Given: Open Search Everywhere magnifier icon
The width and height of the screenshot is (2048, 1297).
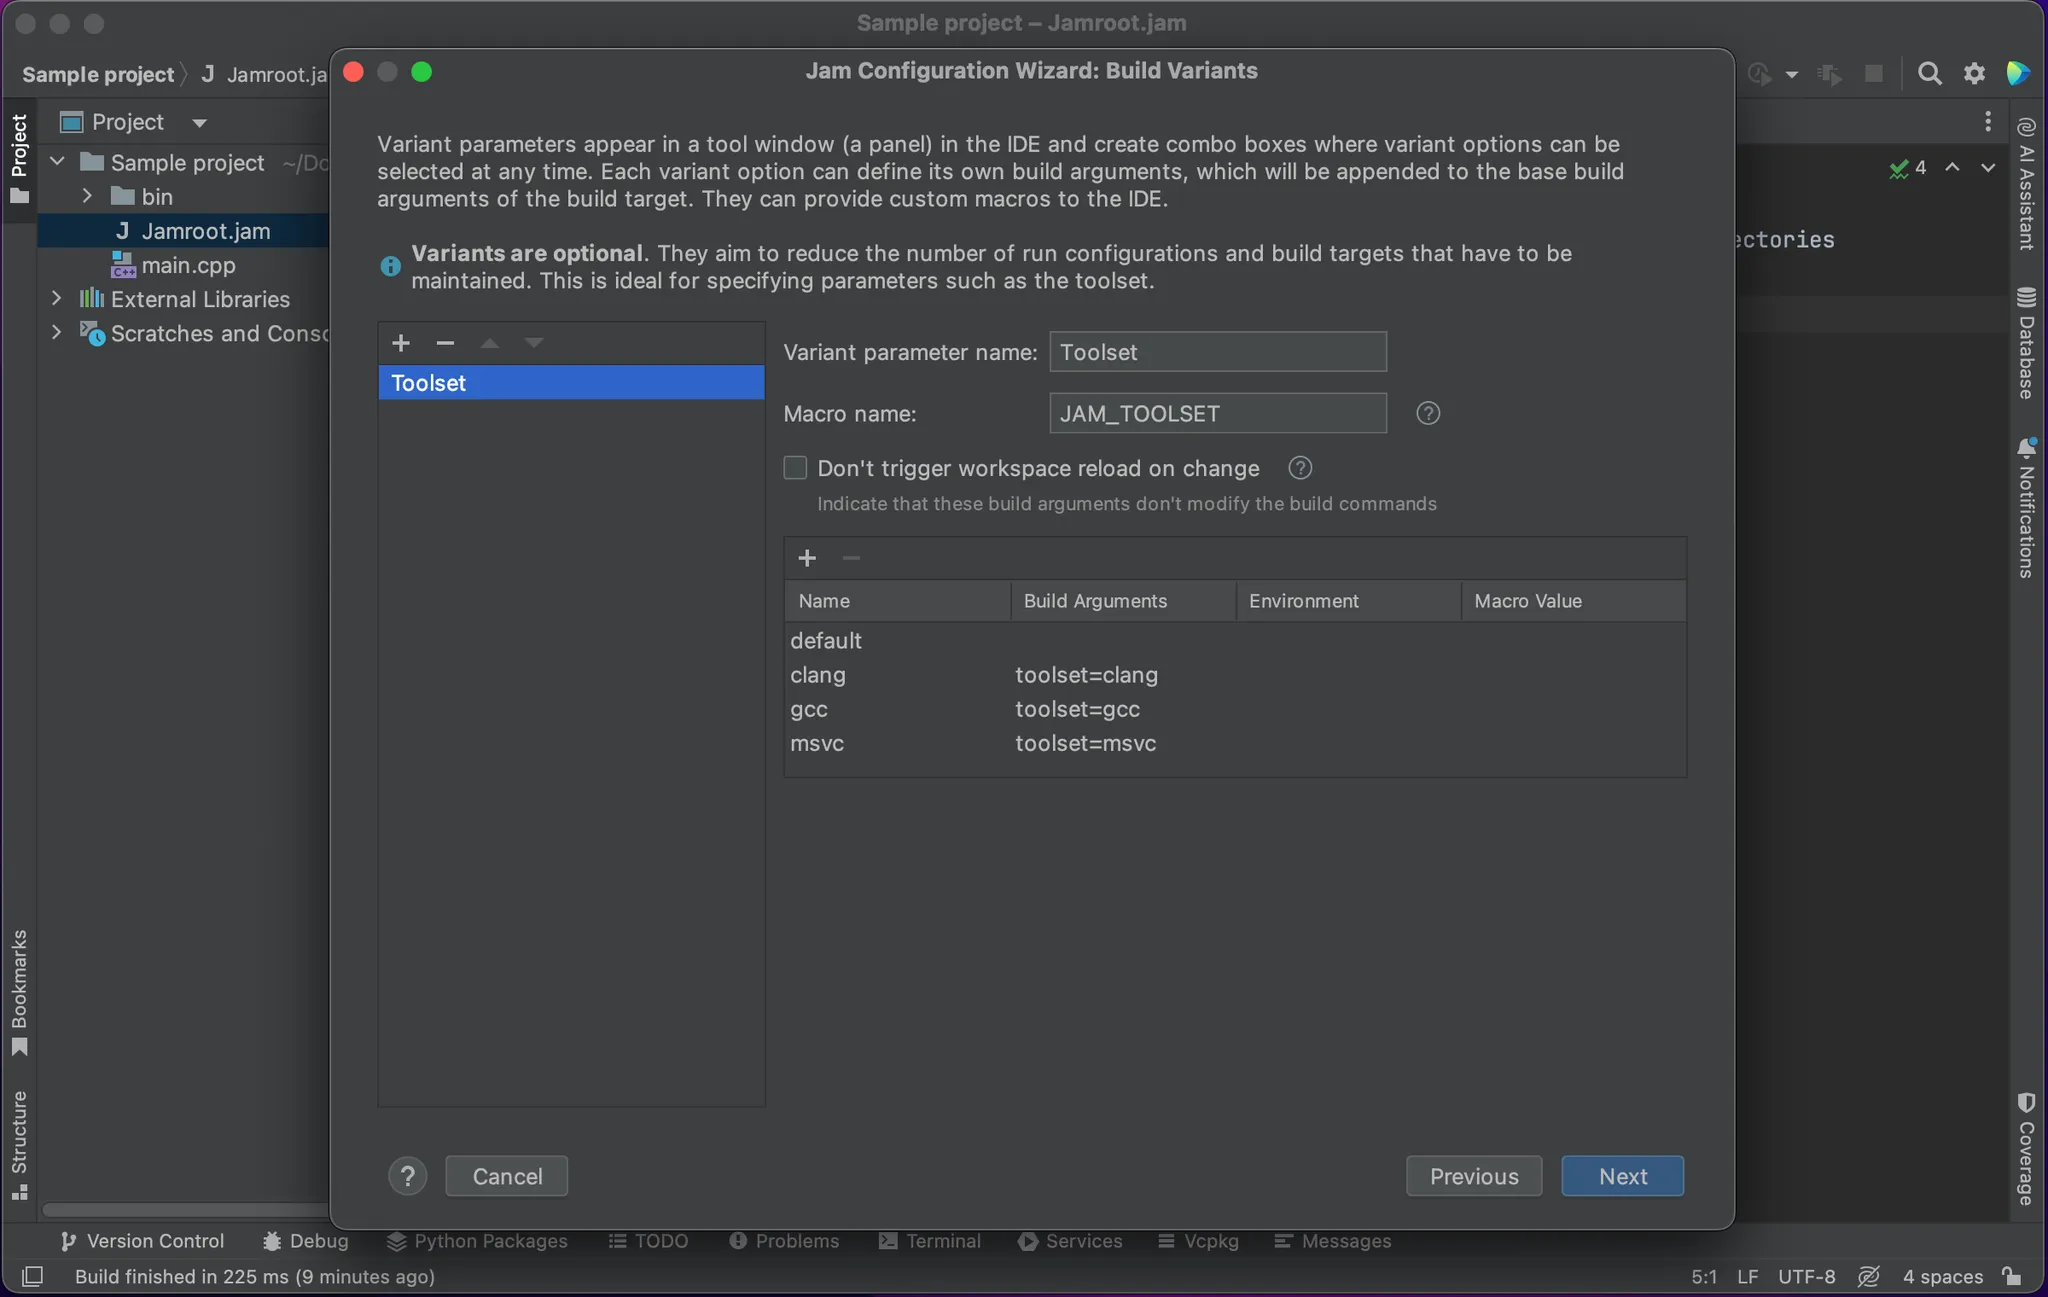Looking at the screenshot, I should click(1930, 74).
